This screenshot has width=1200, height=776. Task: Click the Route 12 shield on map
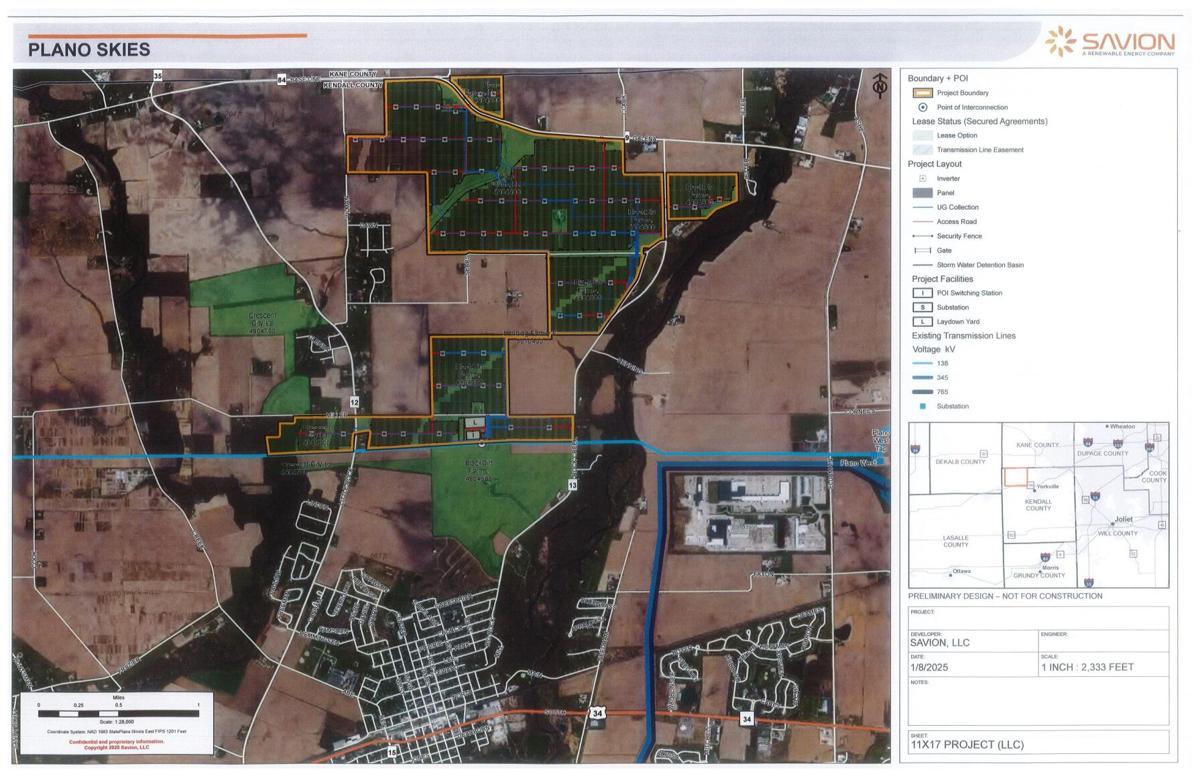(354, 401)
